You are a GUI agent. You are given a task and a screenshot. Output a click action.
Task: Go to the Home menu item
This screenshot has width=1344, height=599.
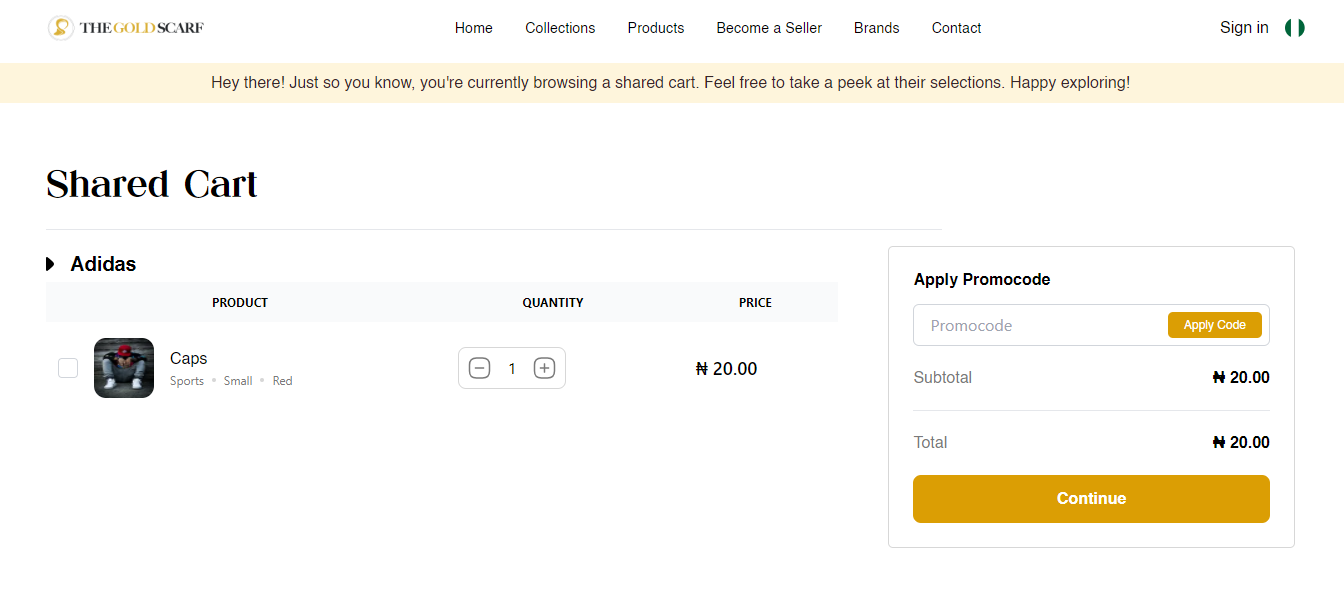pos(473,28)
